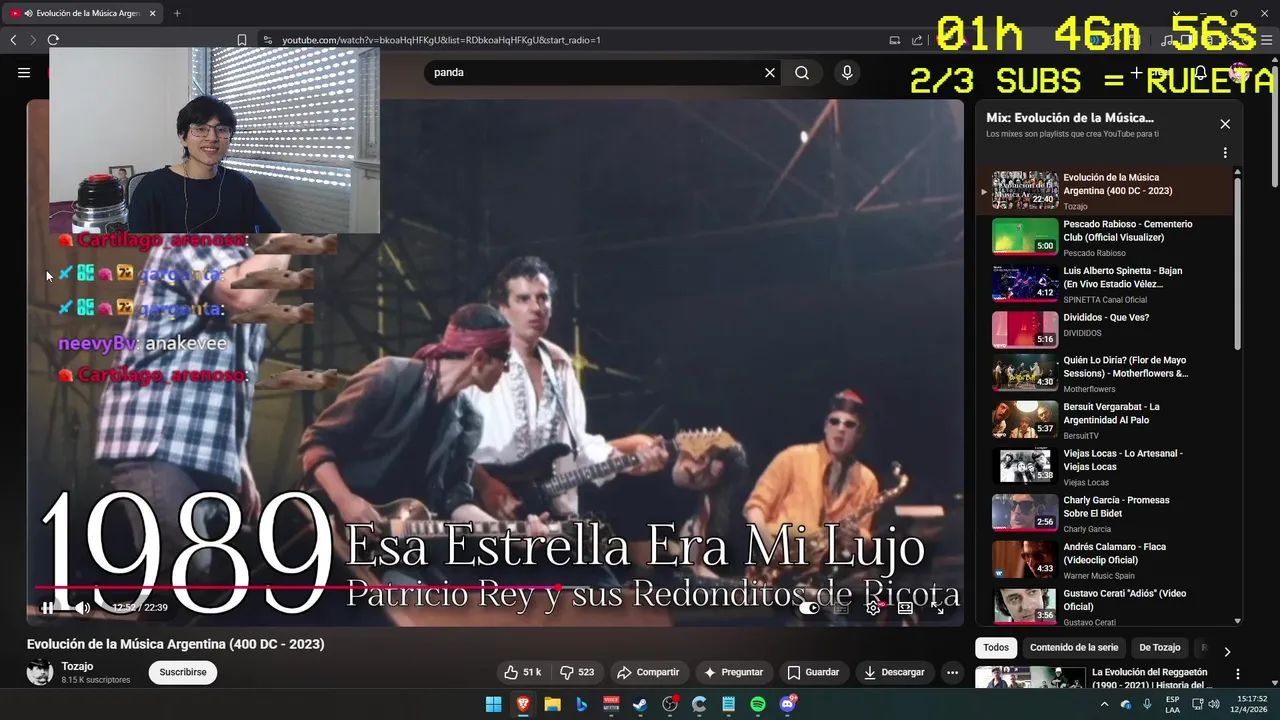Open Voicemeeter from the taskbar
The height and width of the screenshot is (720, 1280).
[611, 705]
